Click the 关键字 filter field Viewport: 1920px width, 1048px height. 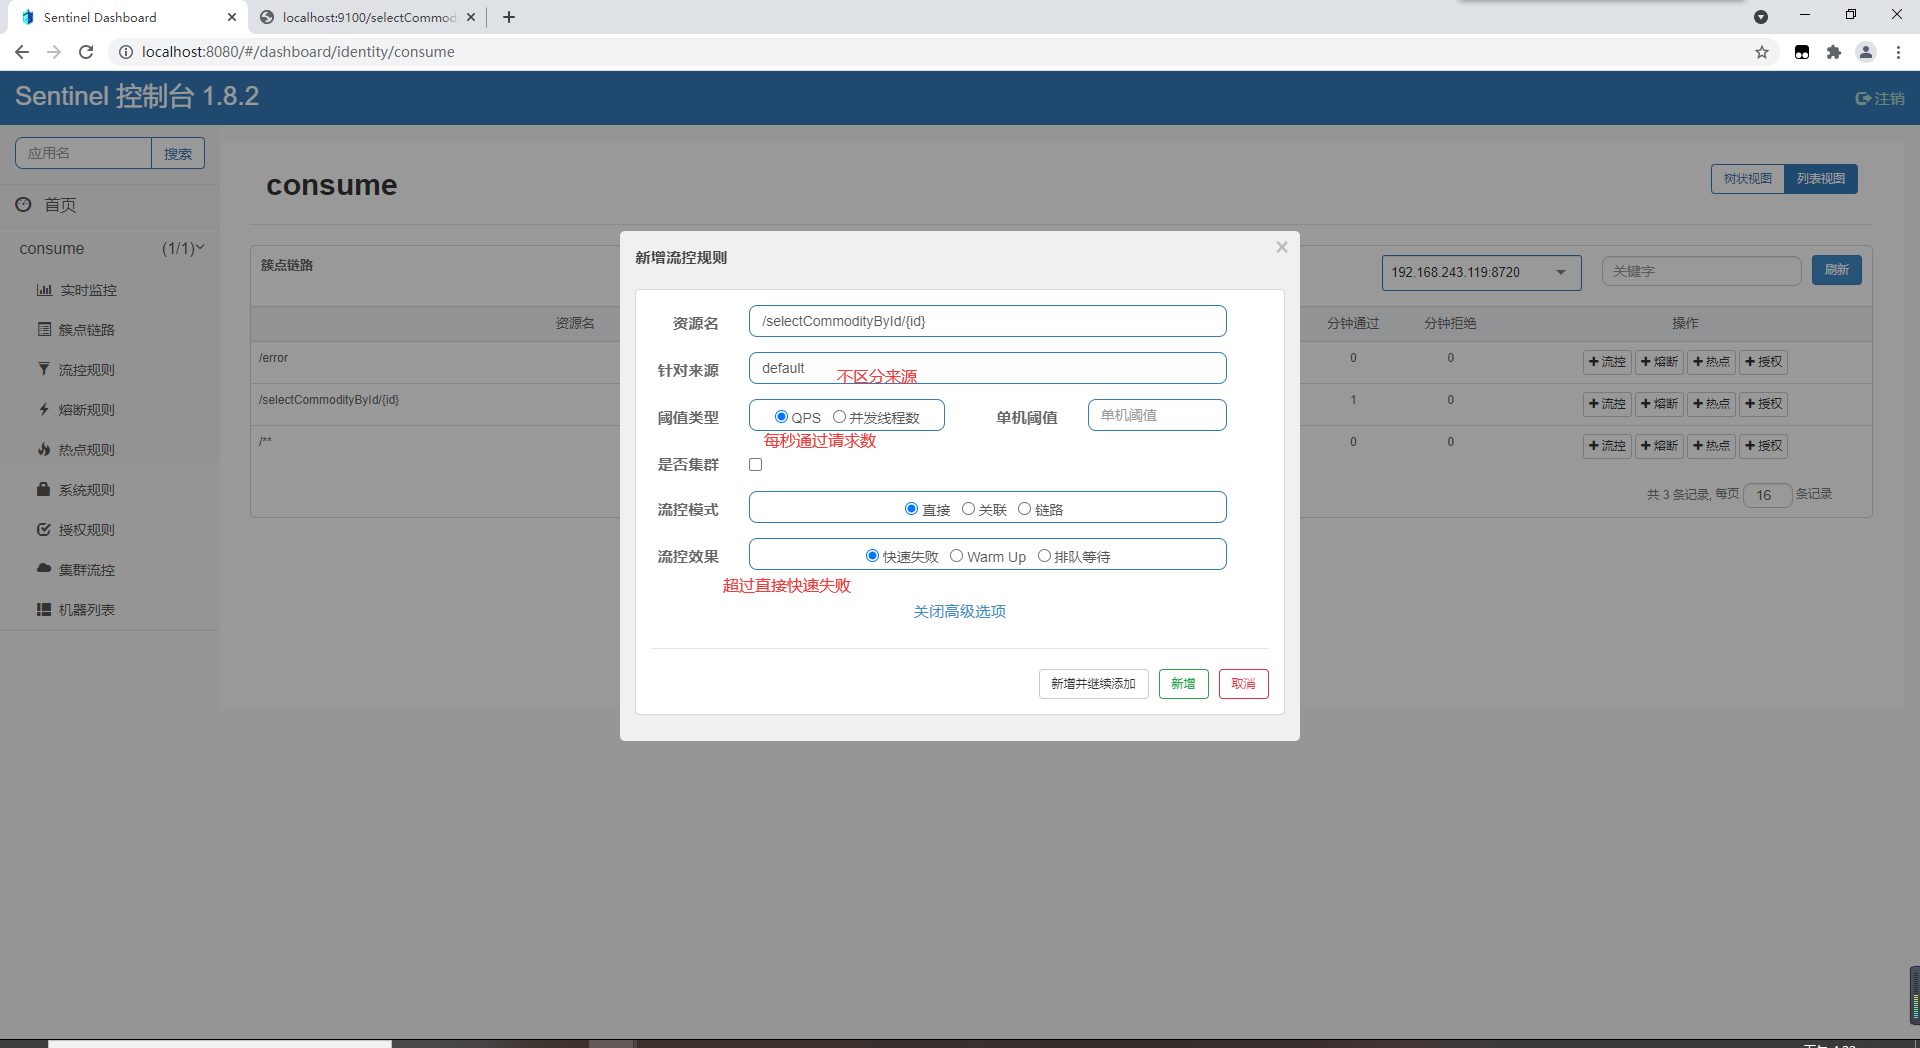[x=1701, y=271]
